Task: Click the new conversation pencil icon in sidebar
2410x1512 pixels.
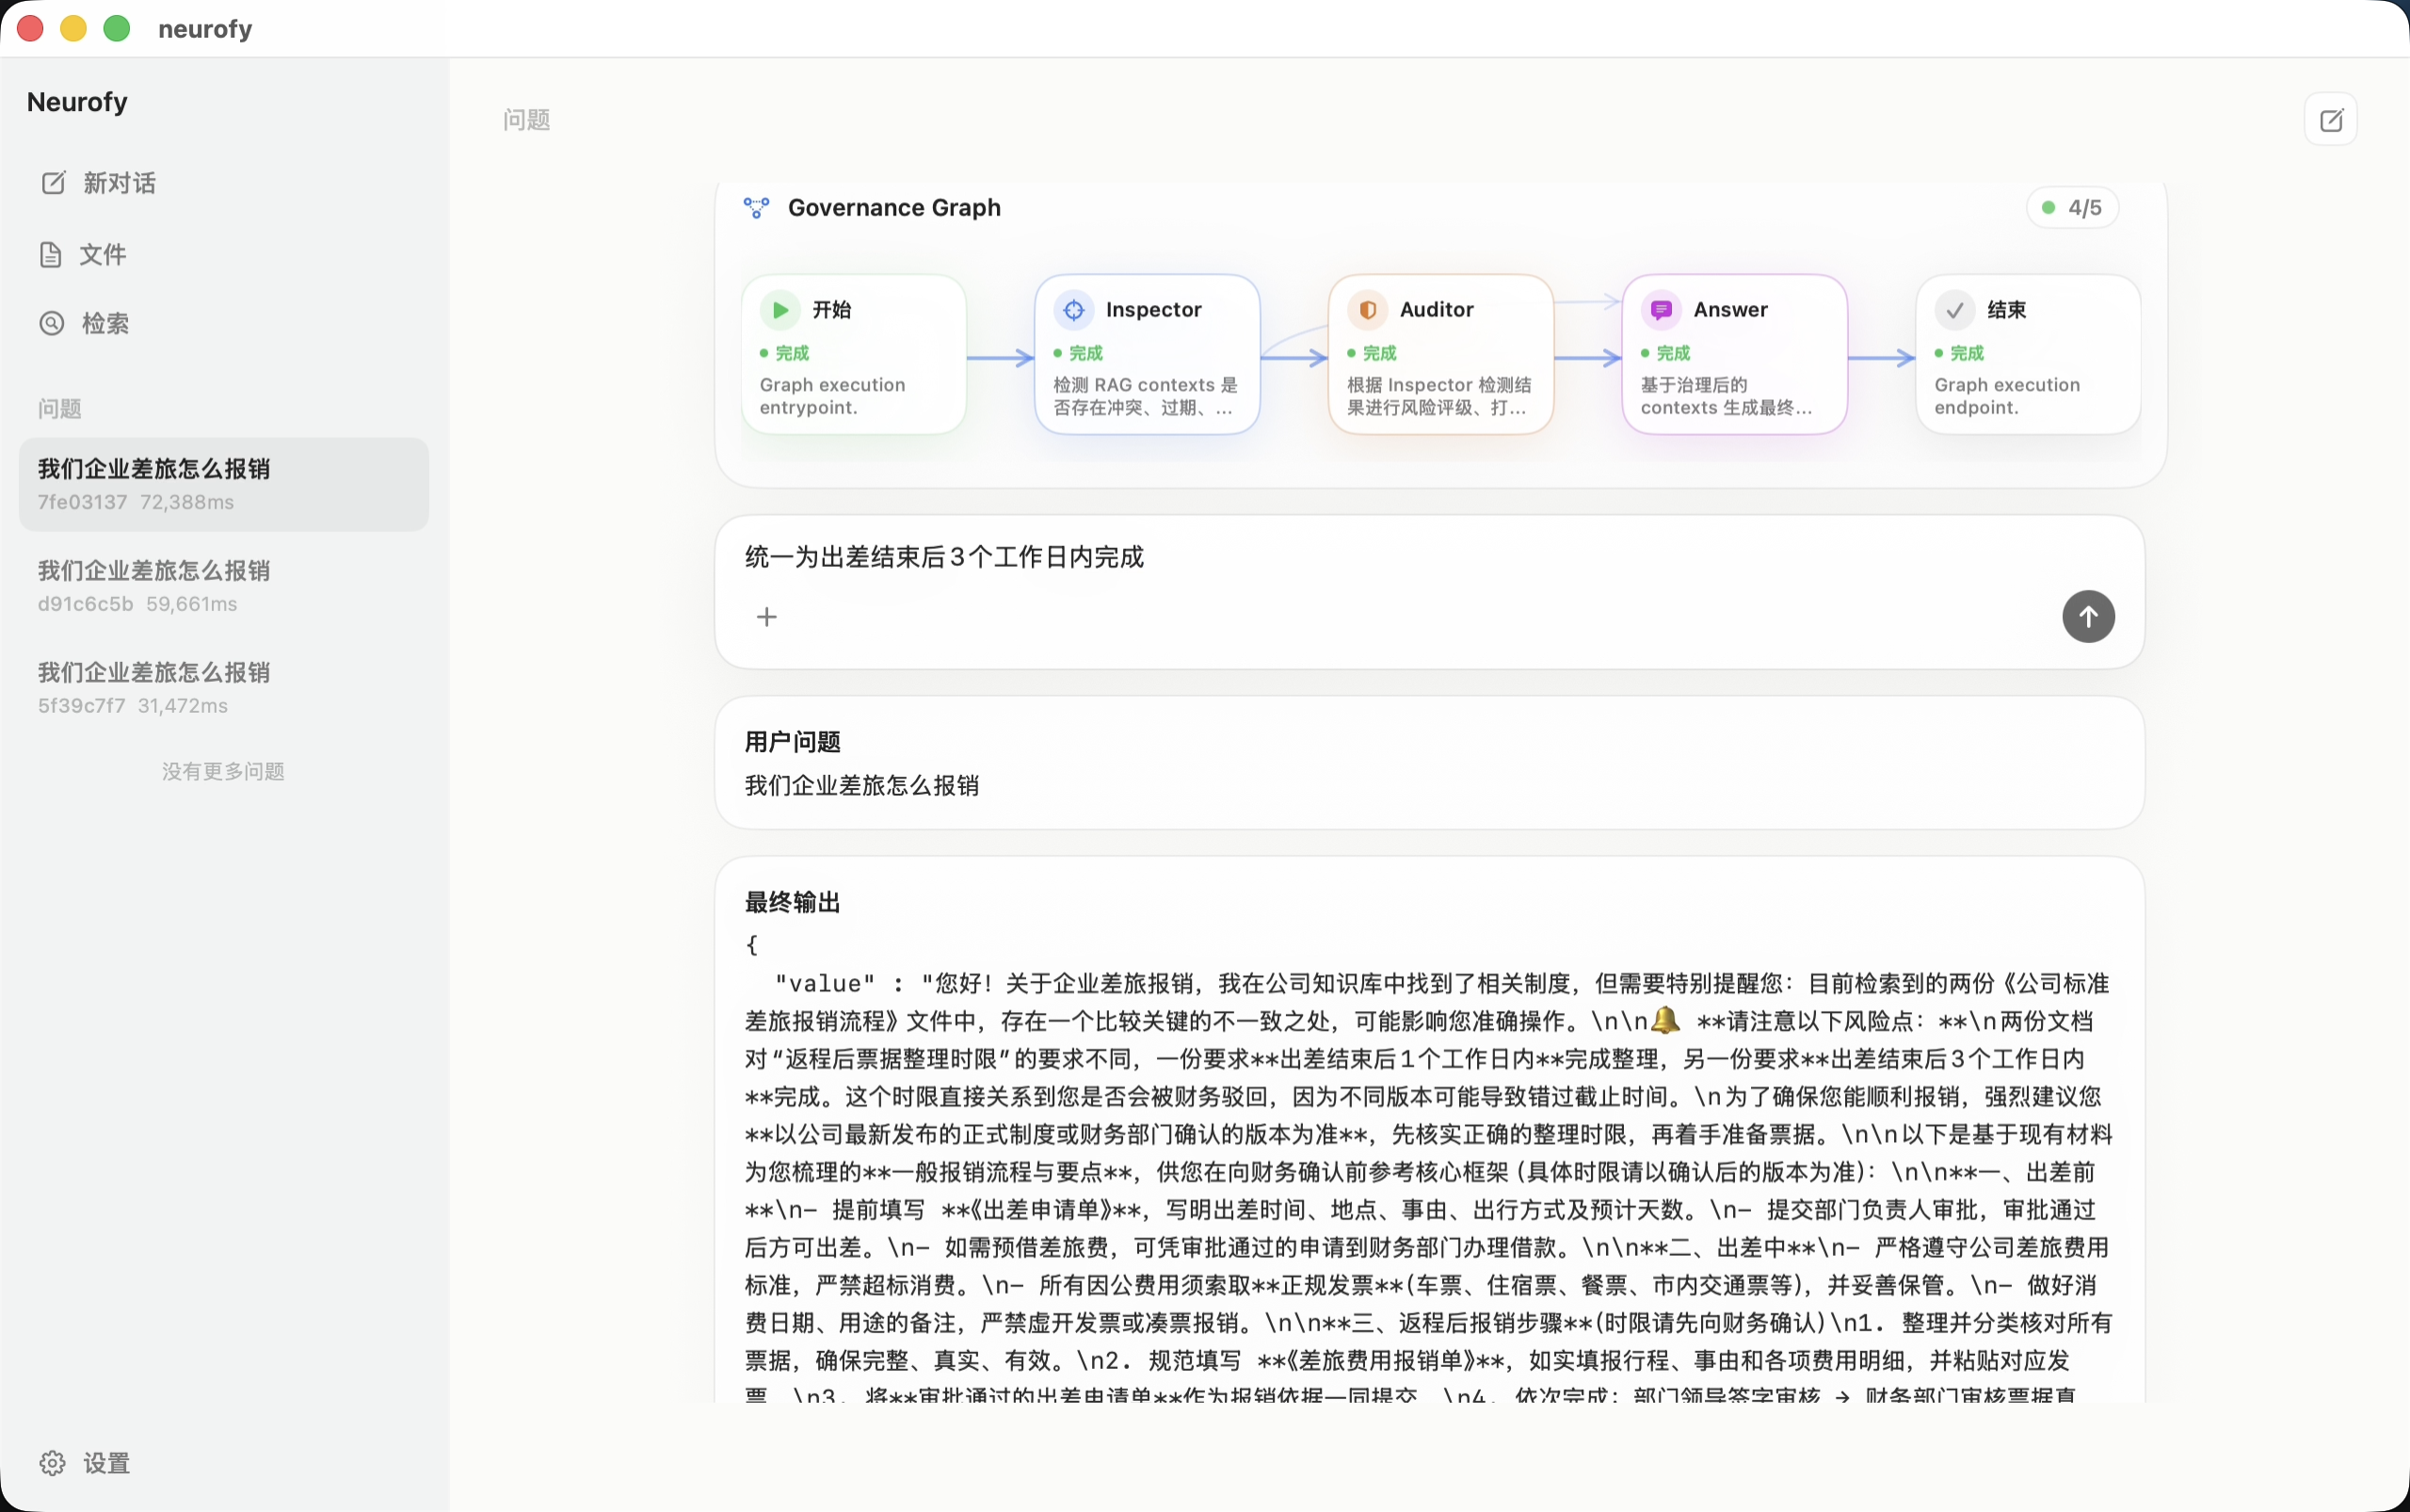Action: coord(53,183)
